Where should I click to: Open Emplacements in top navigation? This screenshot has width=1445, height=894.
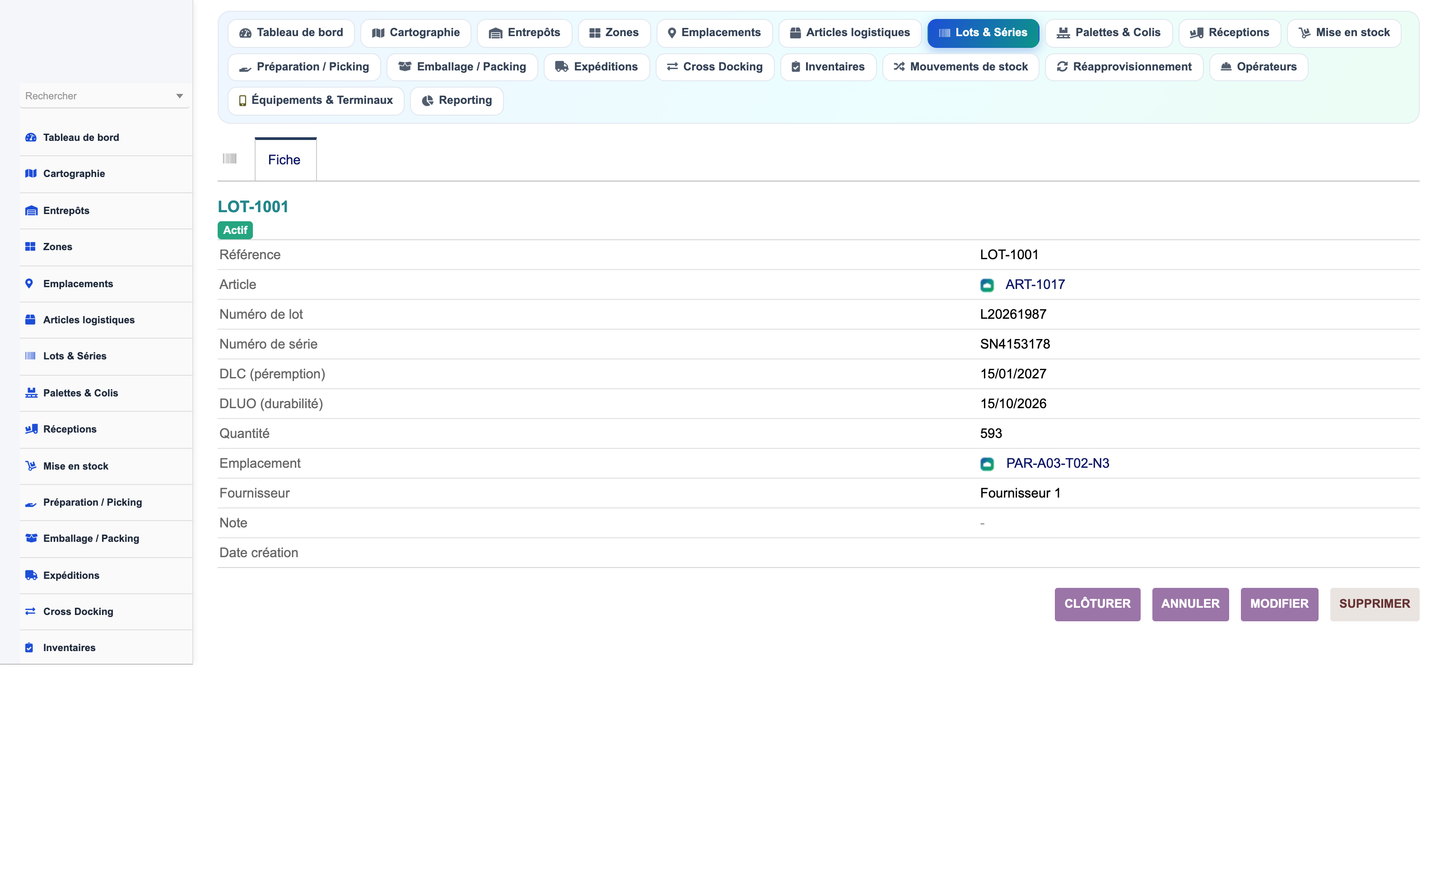click(714, 33)
